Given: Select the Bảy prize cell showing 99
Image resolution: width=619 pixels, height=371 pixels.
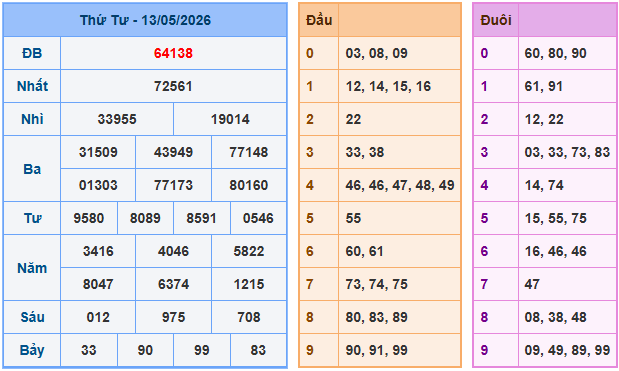Looking at the screenshot, I should pos(201,350).
